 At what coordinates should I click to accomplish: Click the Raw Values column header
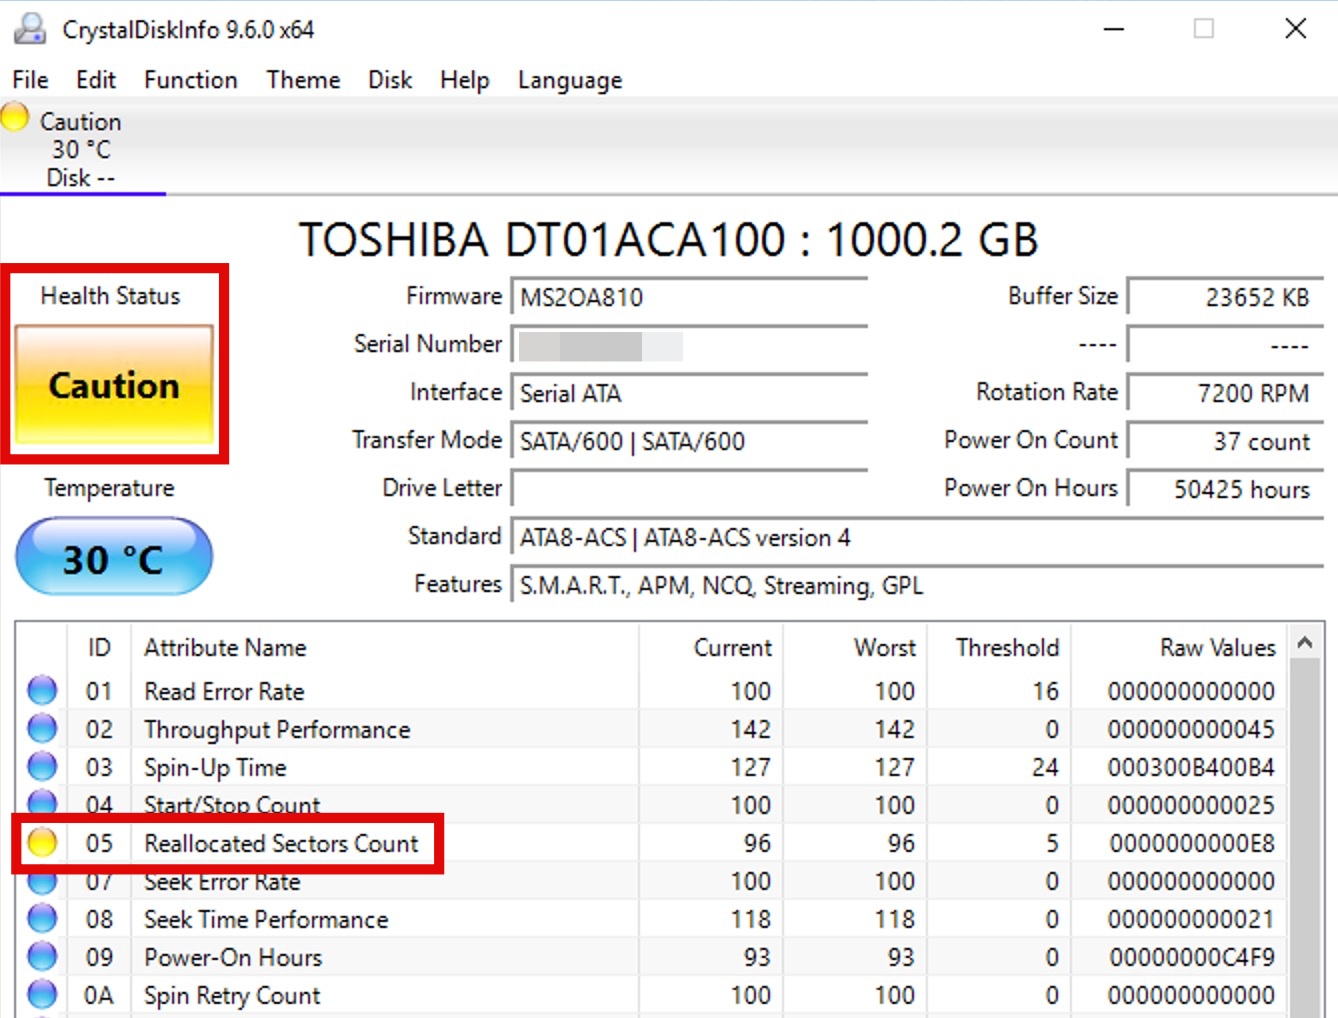pyautogui.click(x=1180, y=647)
